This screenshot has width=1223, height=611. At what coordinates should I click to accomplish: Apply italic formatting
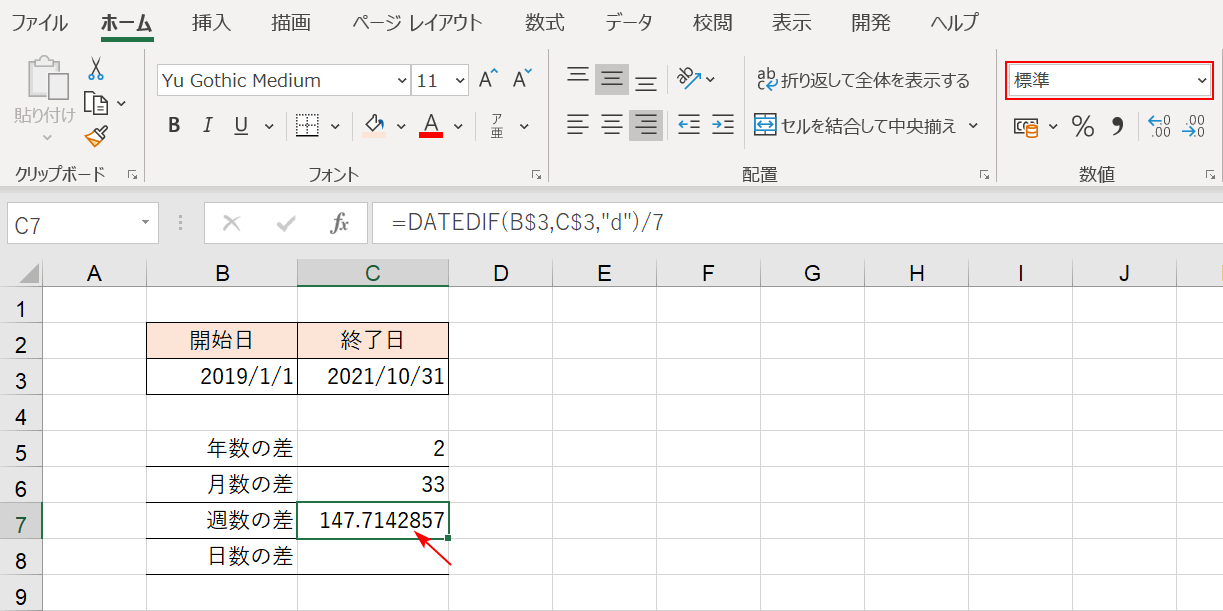pyautogui.click(x=206, y=125)
